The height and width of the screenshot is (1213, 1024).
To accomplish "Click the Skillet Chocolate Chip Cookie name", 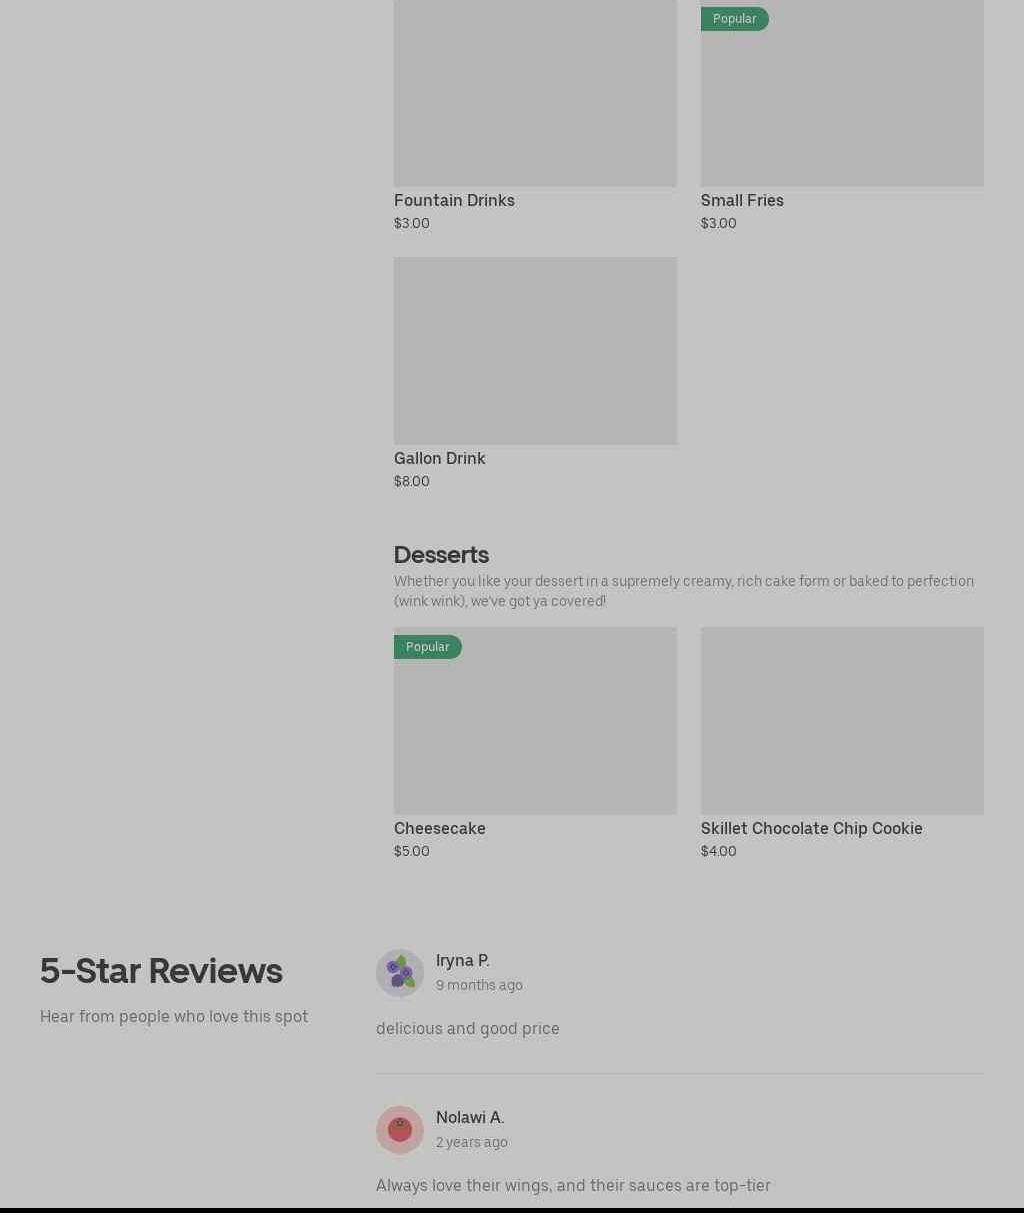I will 811,828.
